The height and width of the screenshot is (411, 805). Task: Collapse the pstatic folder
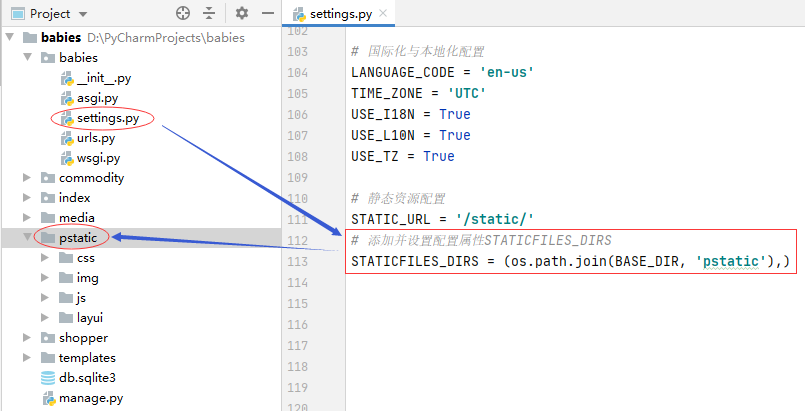pyautogui.click(x=27, y=238)
